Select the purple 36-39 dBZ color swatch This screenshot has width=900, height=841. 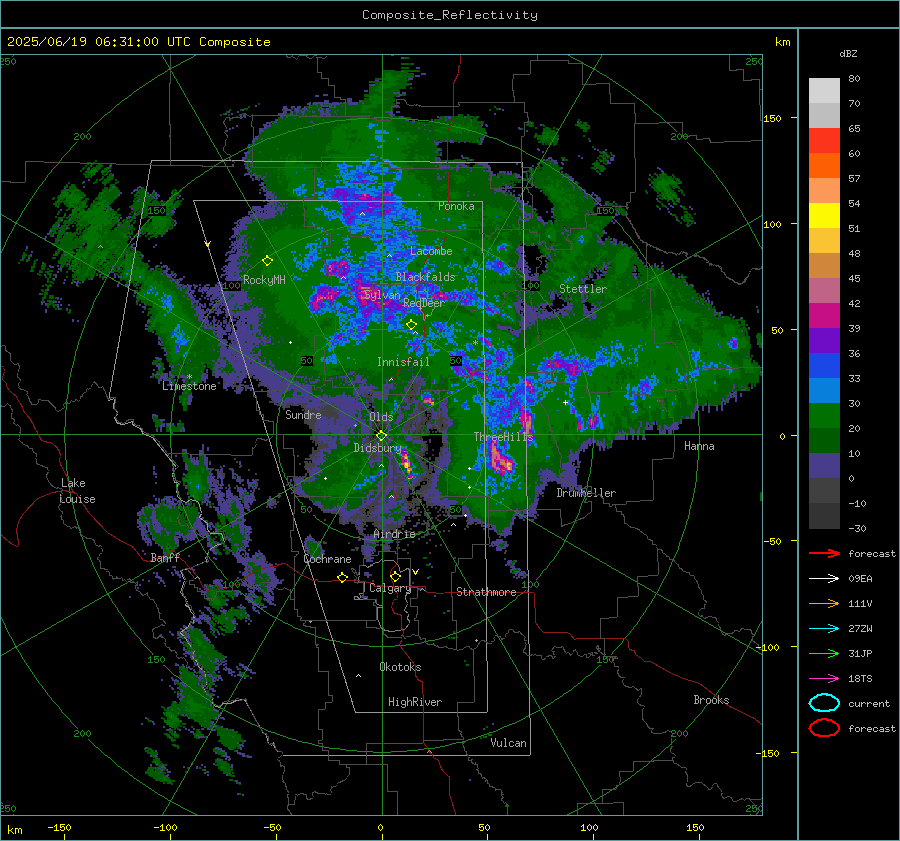click(x=824, y=341)
